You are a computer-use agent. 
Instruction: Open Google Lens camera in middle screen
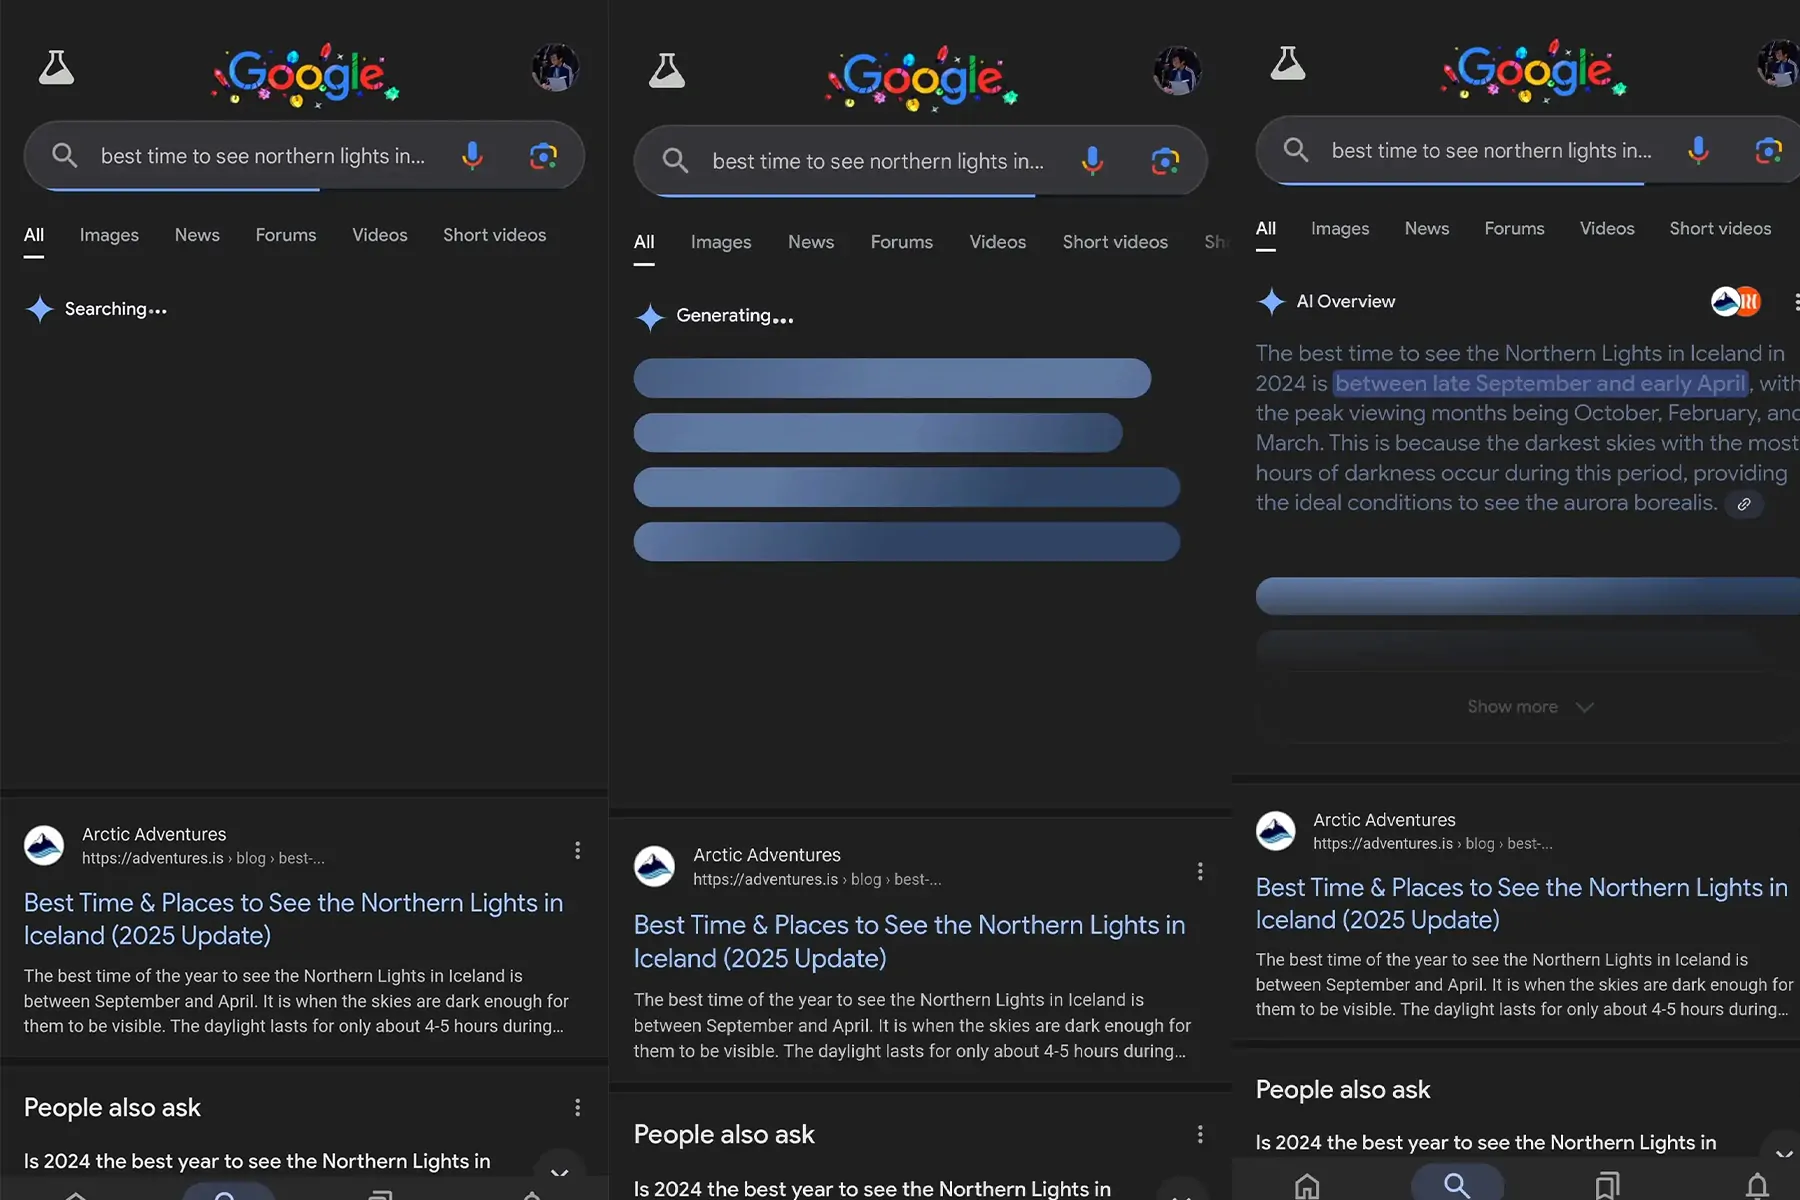(x=1165, y=161)
